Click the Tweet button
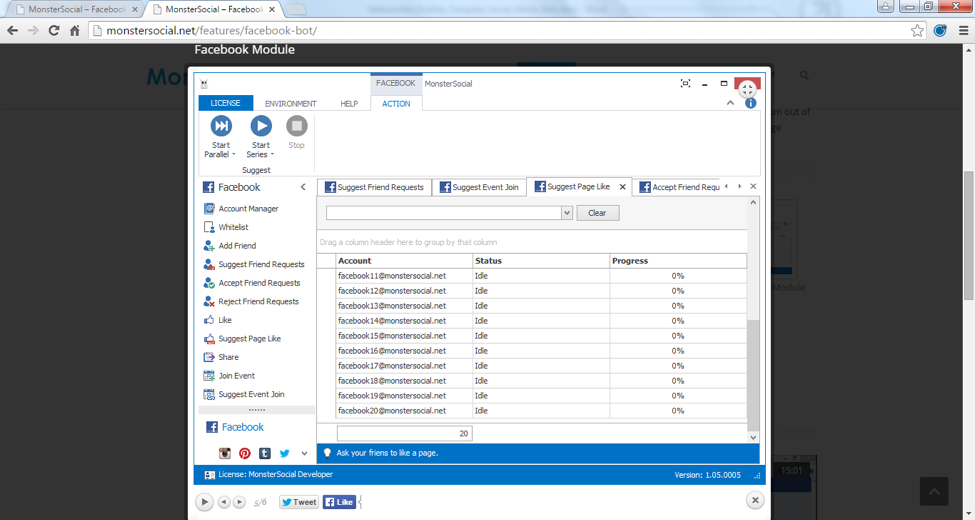The image size is (975, 520). pyautogui.click(x=298, y=502)
